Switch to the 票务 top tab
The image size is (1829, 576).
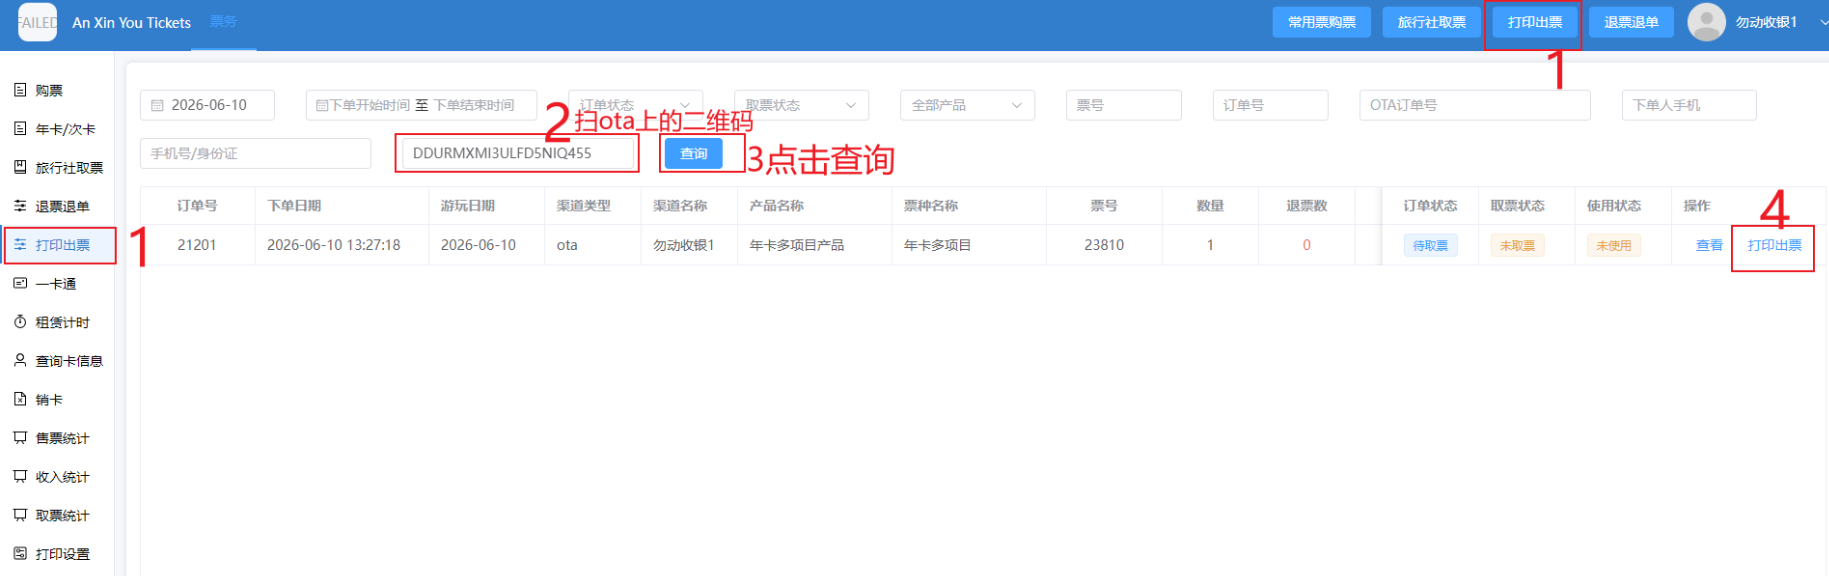pyautogui.click(x=224, y=22)
